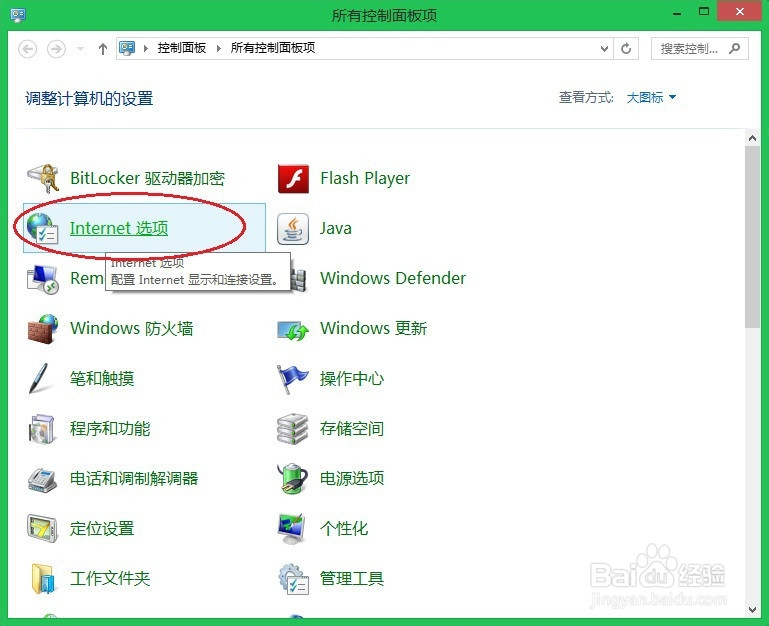
Task: Open the BitLocker drive encryption icon
Action: [x=43, y=179]
